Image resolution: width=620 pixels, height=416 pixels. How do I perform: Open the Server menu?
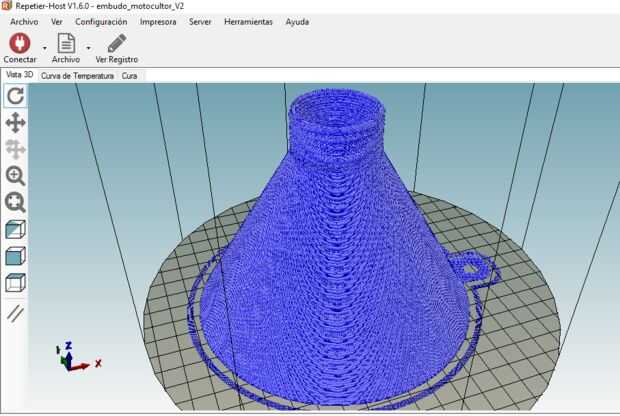(x=200, y=22)
